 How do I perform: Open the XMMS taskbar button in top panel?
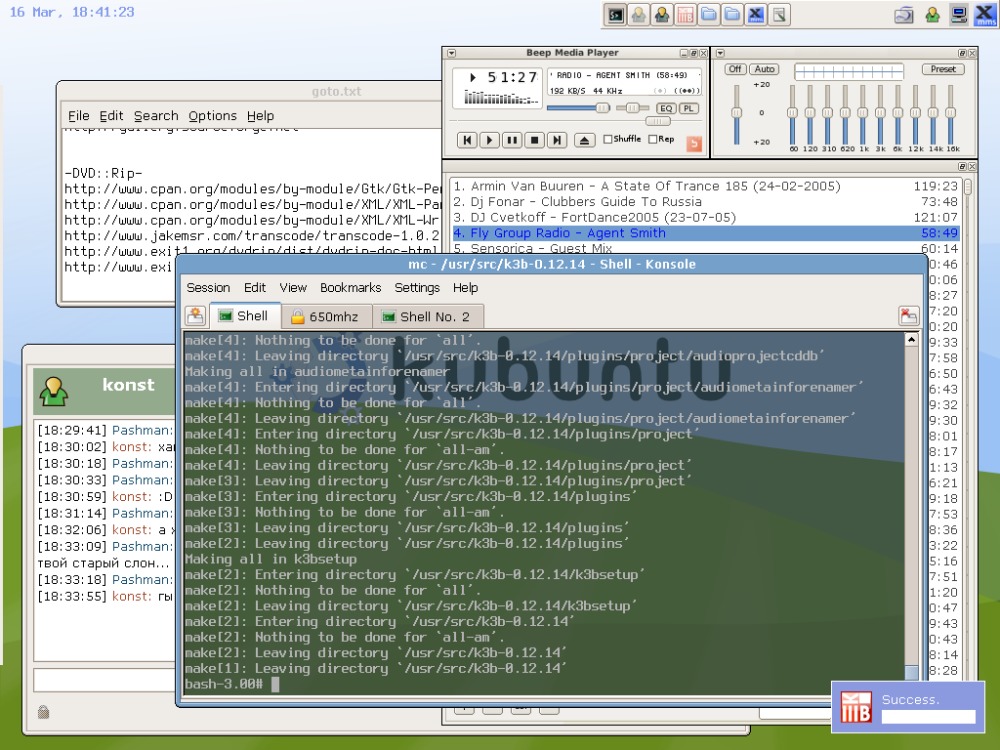(756, 15)
